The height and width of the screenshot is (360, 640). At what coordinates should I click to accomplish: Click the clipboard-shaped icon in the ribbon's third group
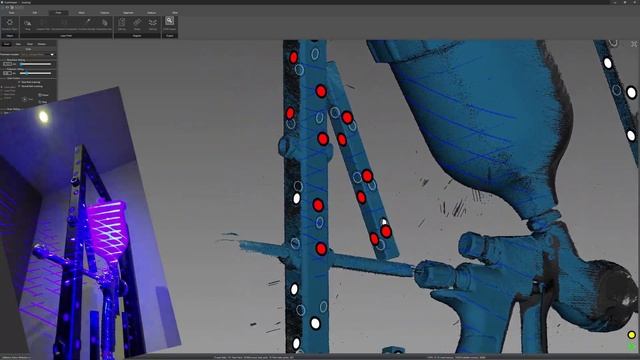(x=122, y=22)
